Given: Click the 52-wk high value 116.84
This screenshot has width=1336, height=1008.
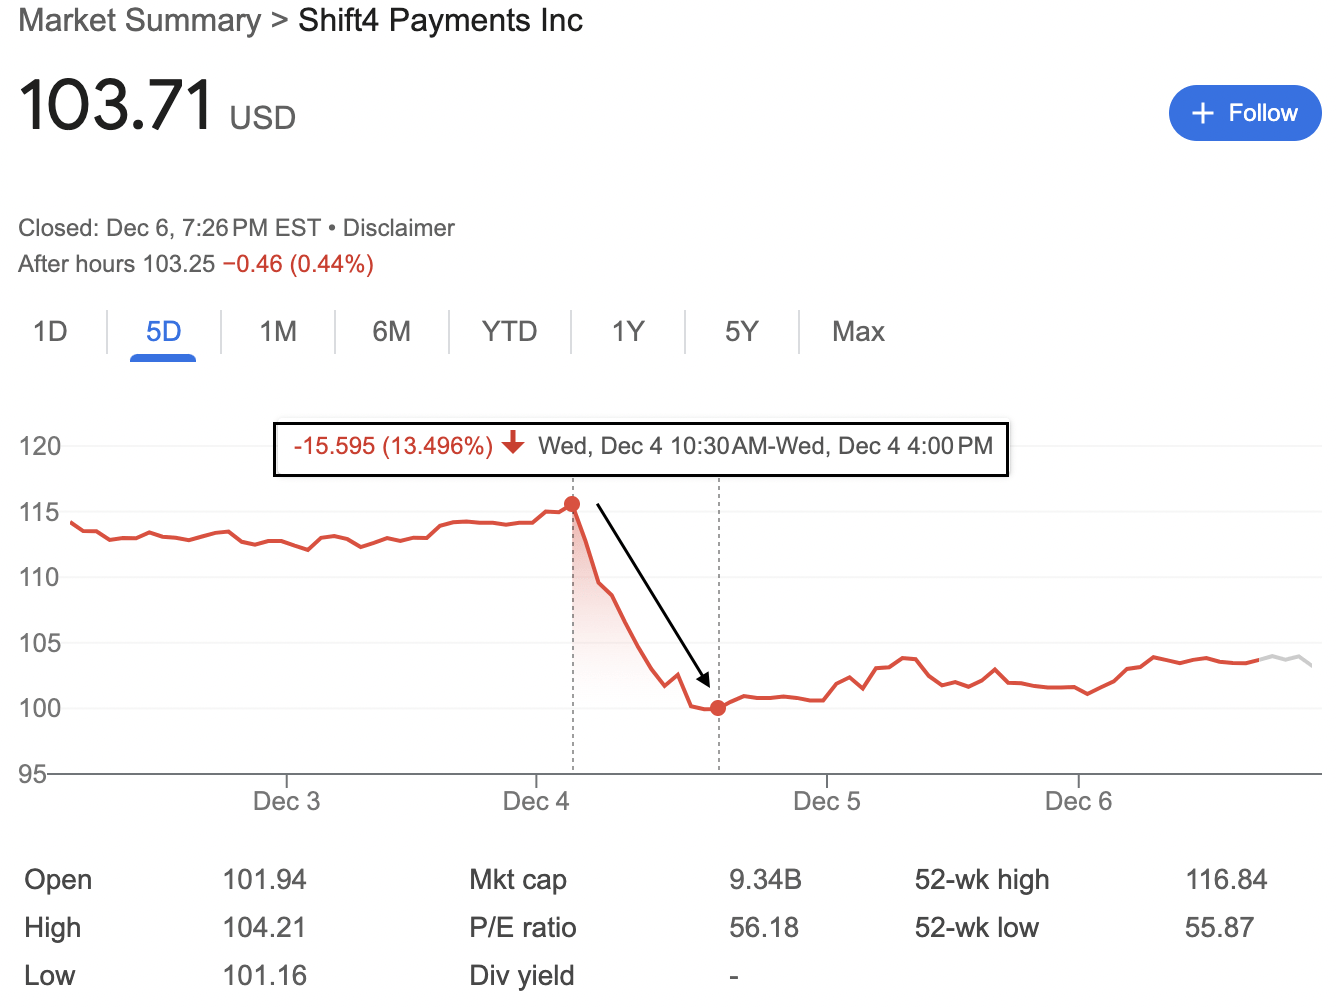Looking at the screenshot, I should point(1228,879).
